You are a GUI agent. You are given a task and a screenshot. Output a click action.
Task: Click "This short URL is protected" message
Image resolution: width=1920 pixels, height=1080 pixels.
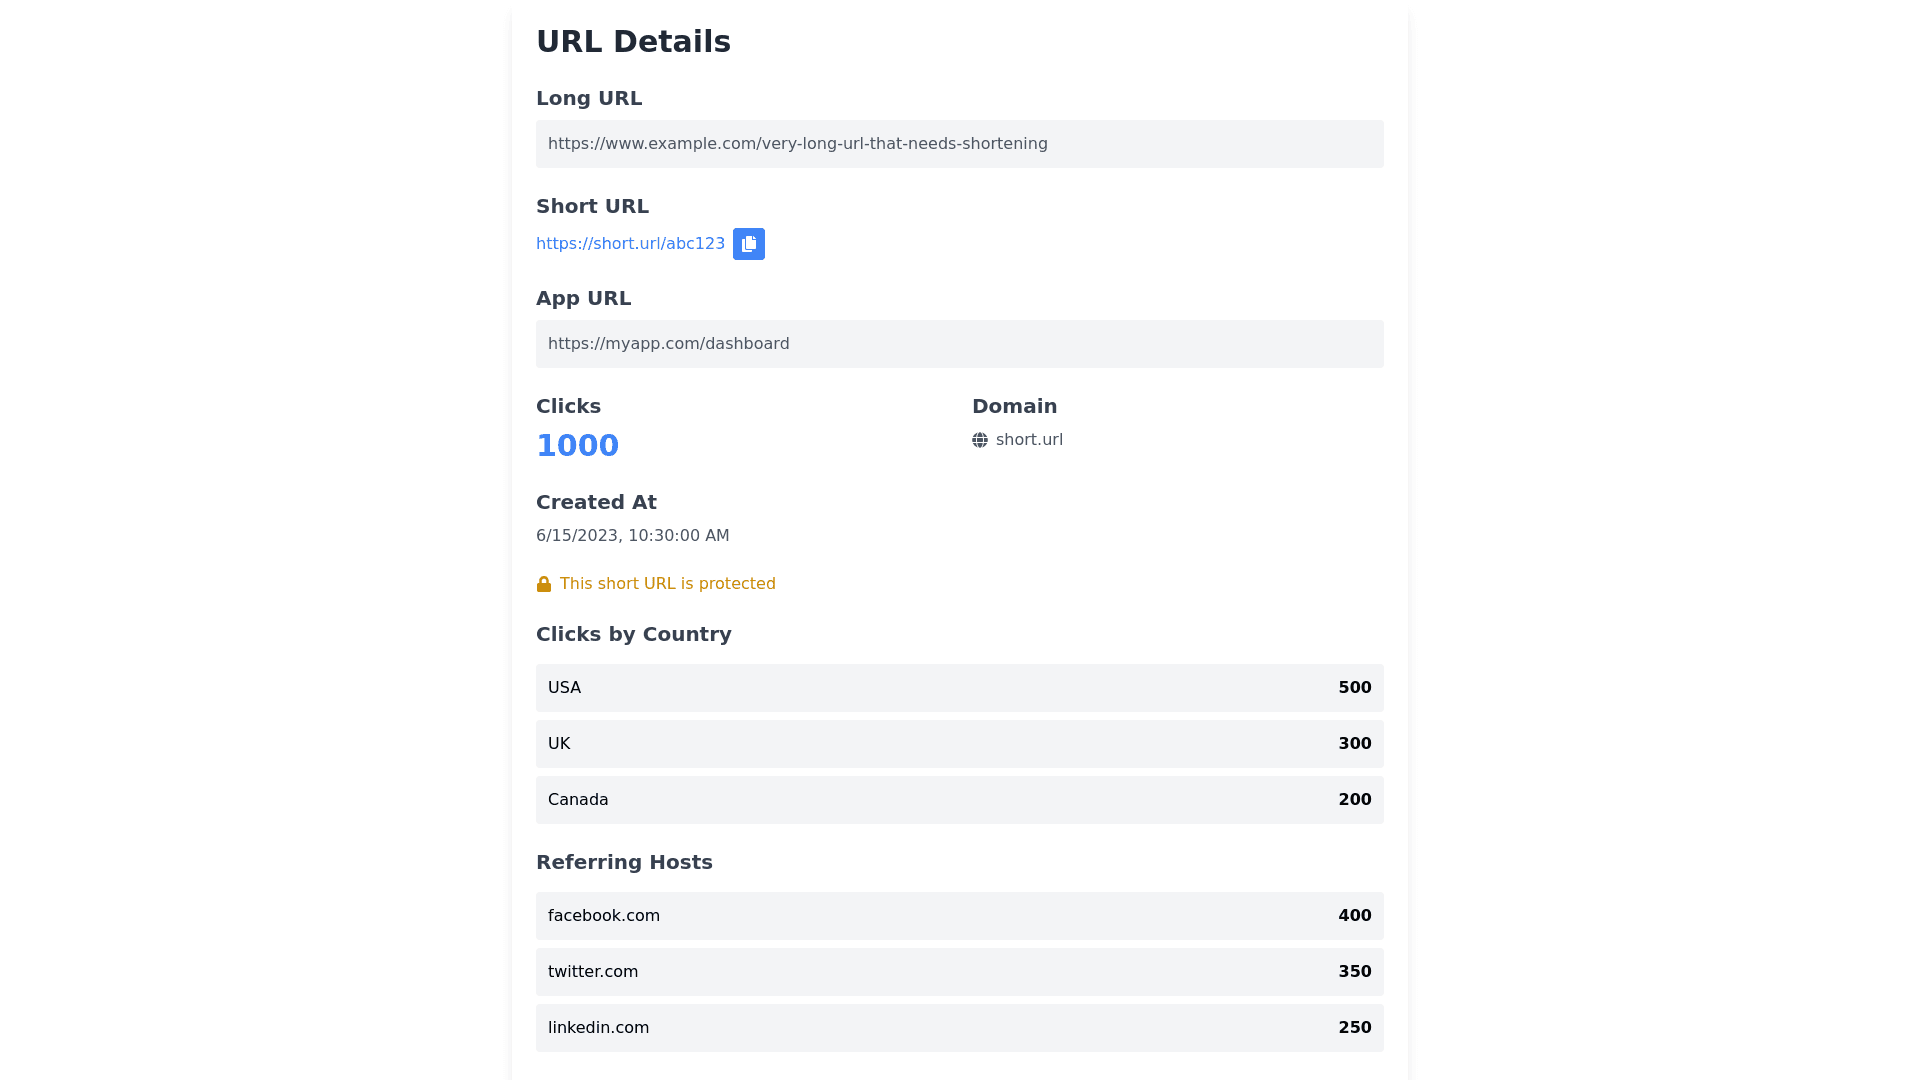[667, 584]
